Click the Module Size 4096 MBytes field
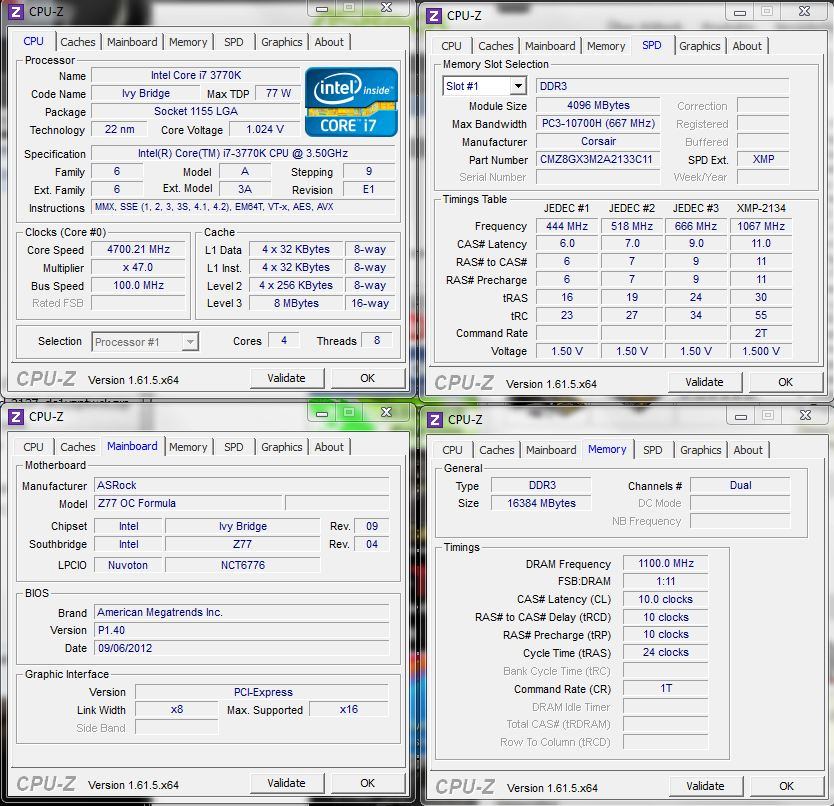The image size is (834, 806). point(598,105)
